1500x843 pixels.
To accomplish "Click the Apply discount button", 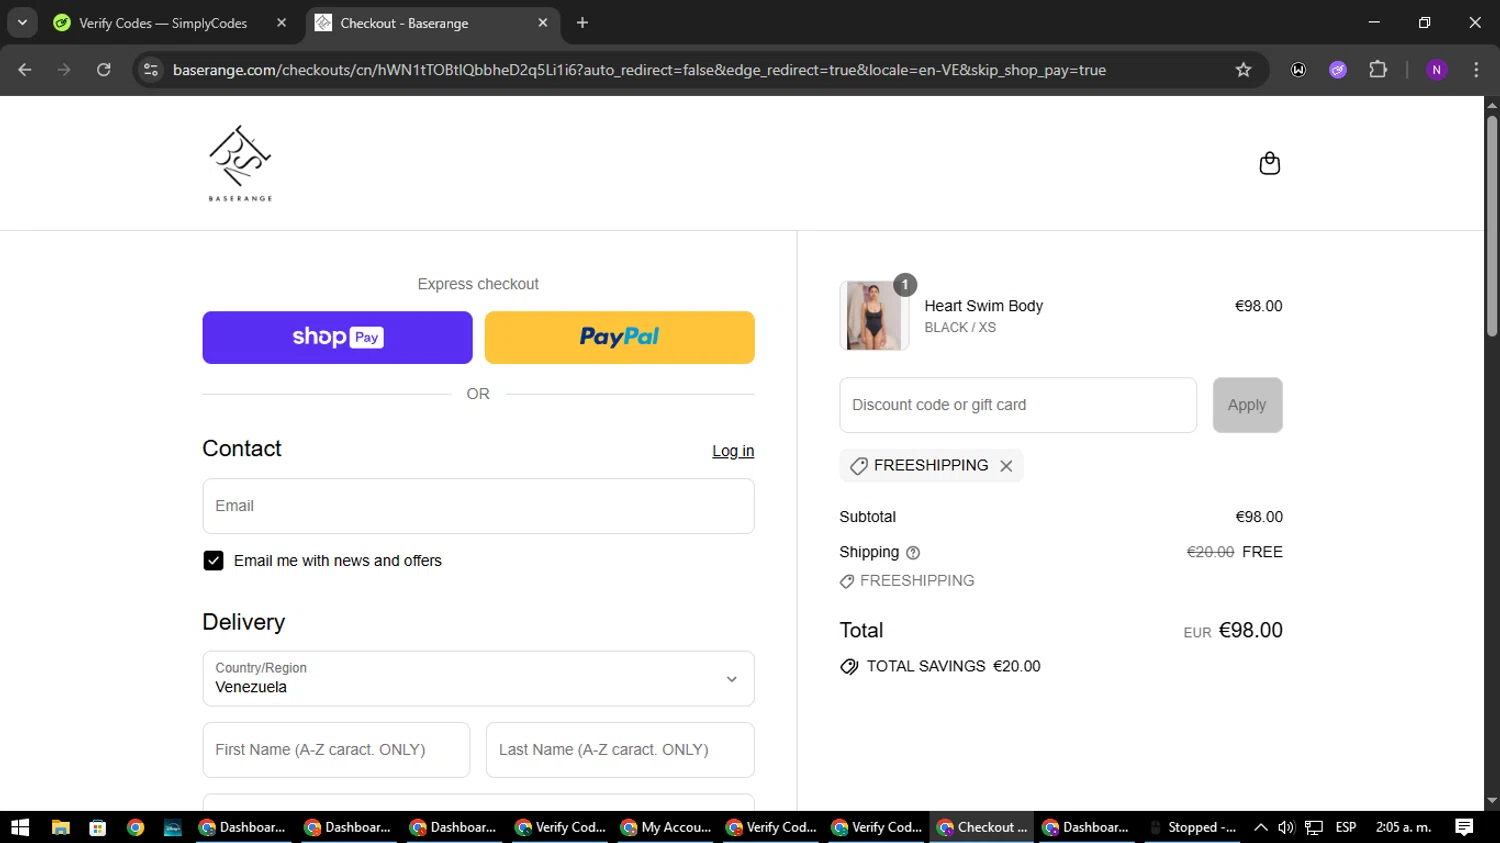I will [1247, 405].
